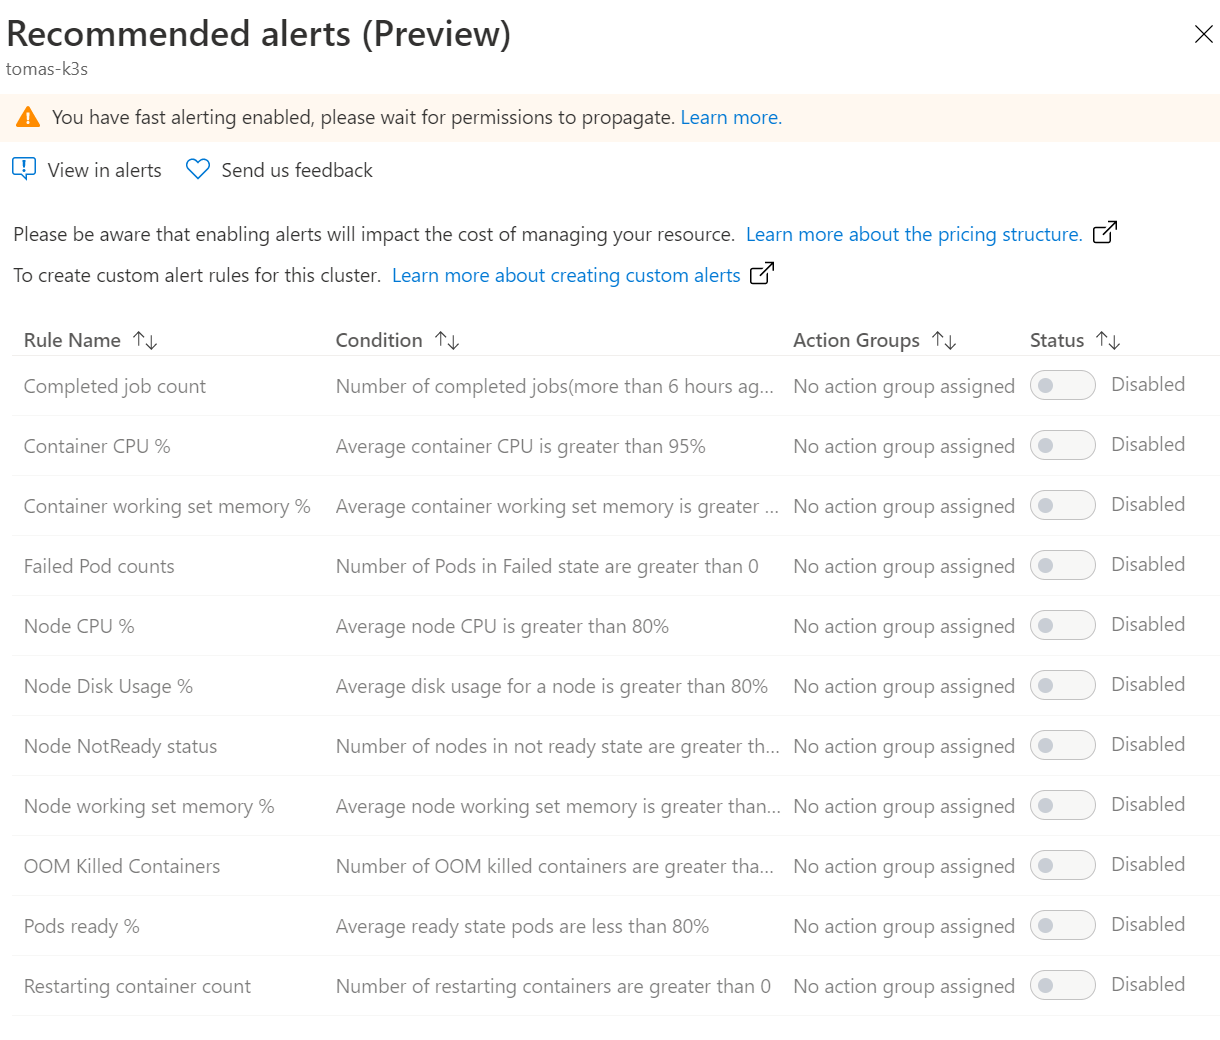This screenshot has height=1040, width=1220.
Task: Open Learn more about creating custom alerts
Action: [x=566, y=275]
